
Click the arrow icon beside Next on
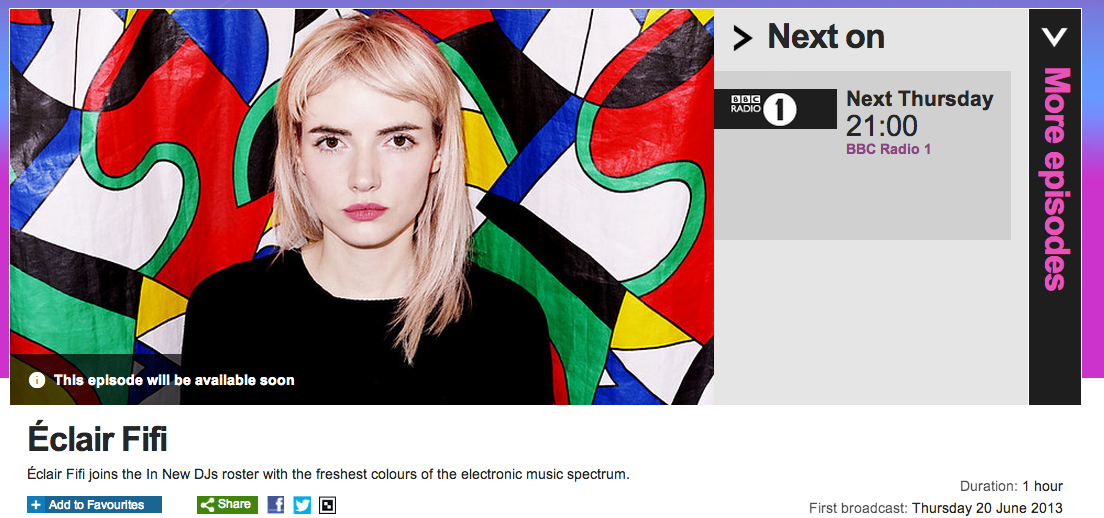coord(742,37)
